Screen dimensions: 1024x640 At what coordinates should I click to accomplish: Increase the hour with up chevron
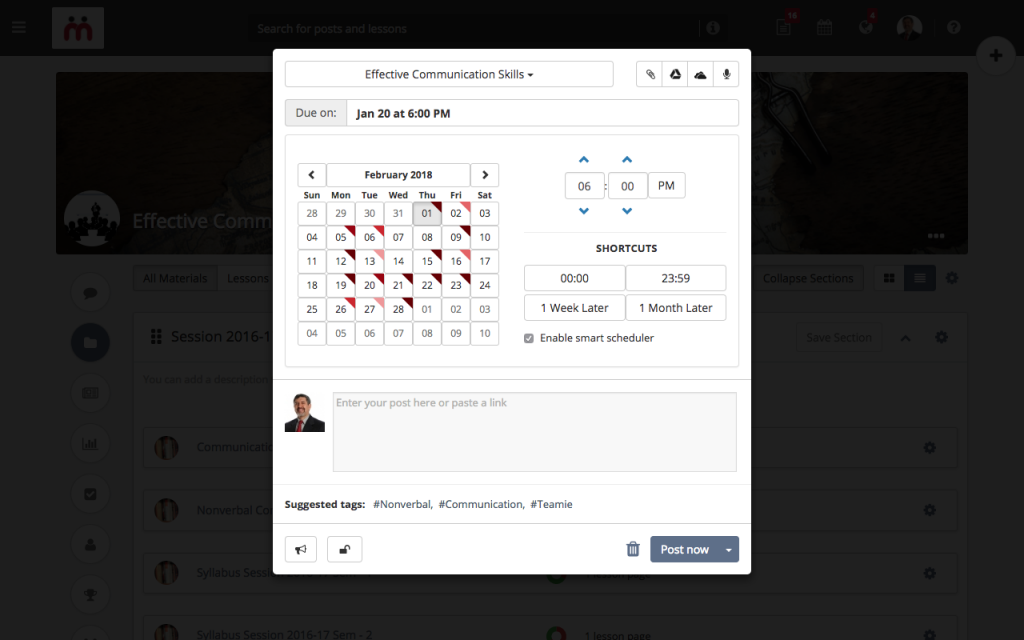(584, 159)
